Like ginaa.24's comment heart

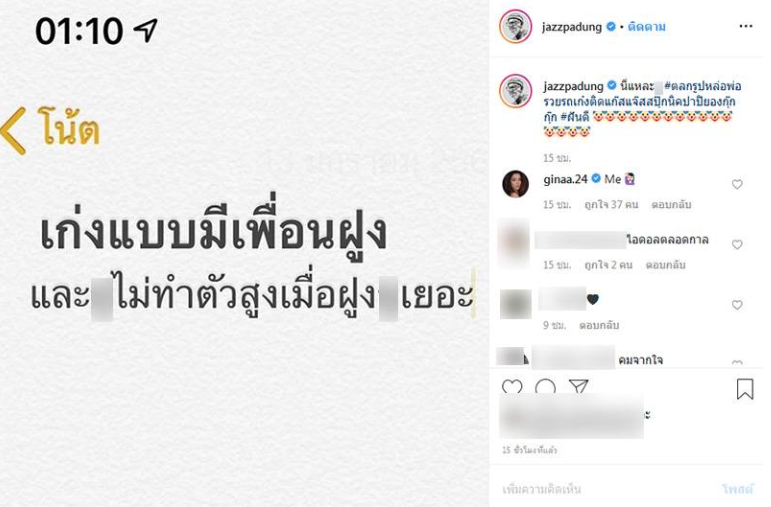(737, 184)
